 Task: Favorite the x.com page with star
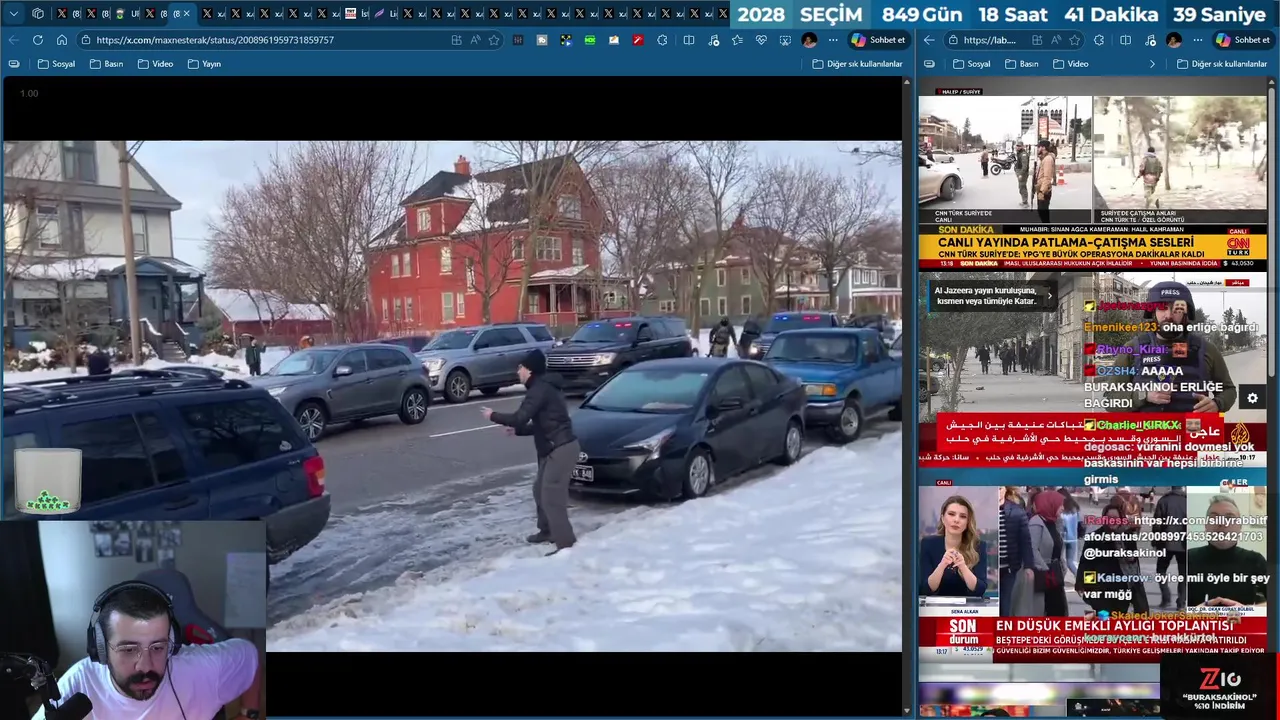point(494,40)
